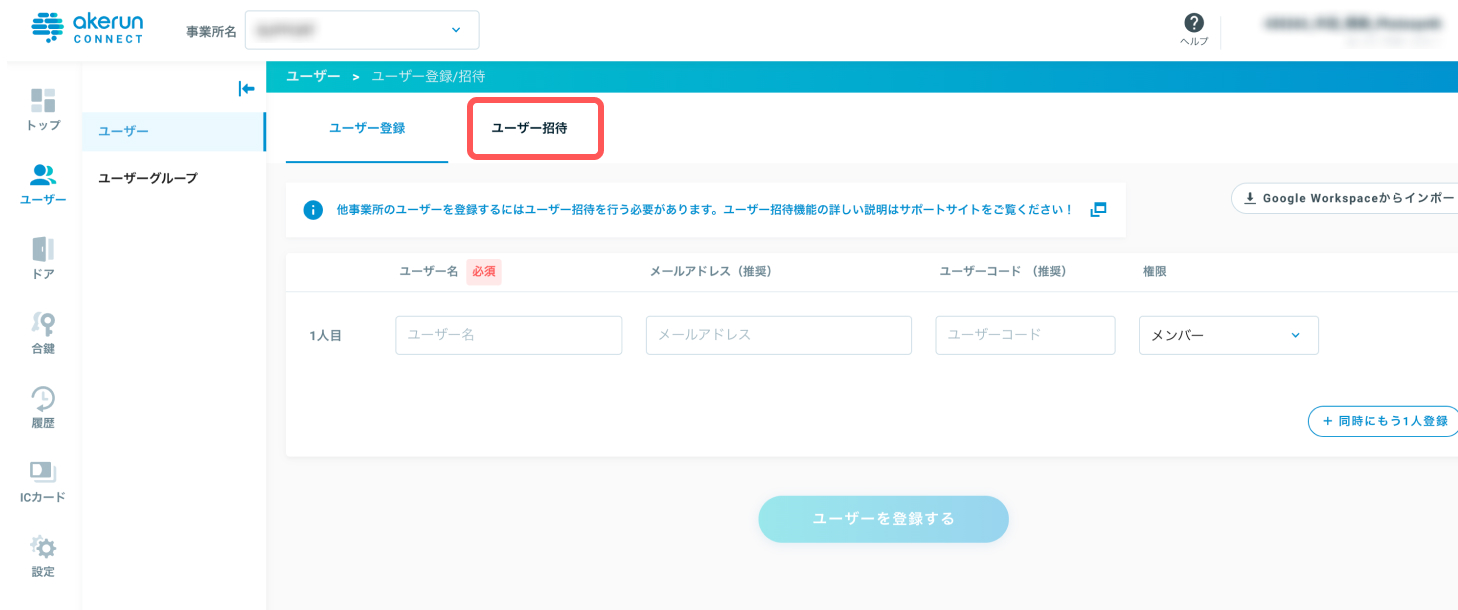The width and height of the screenshot is (1458, 610).
Task: Click the 1人目 row label
Action: (x=326, y=336)
